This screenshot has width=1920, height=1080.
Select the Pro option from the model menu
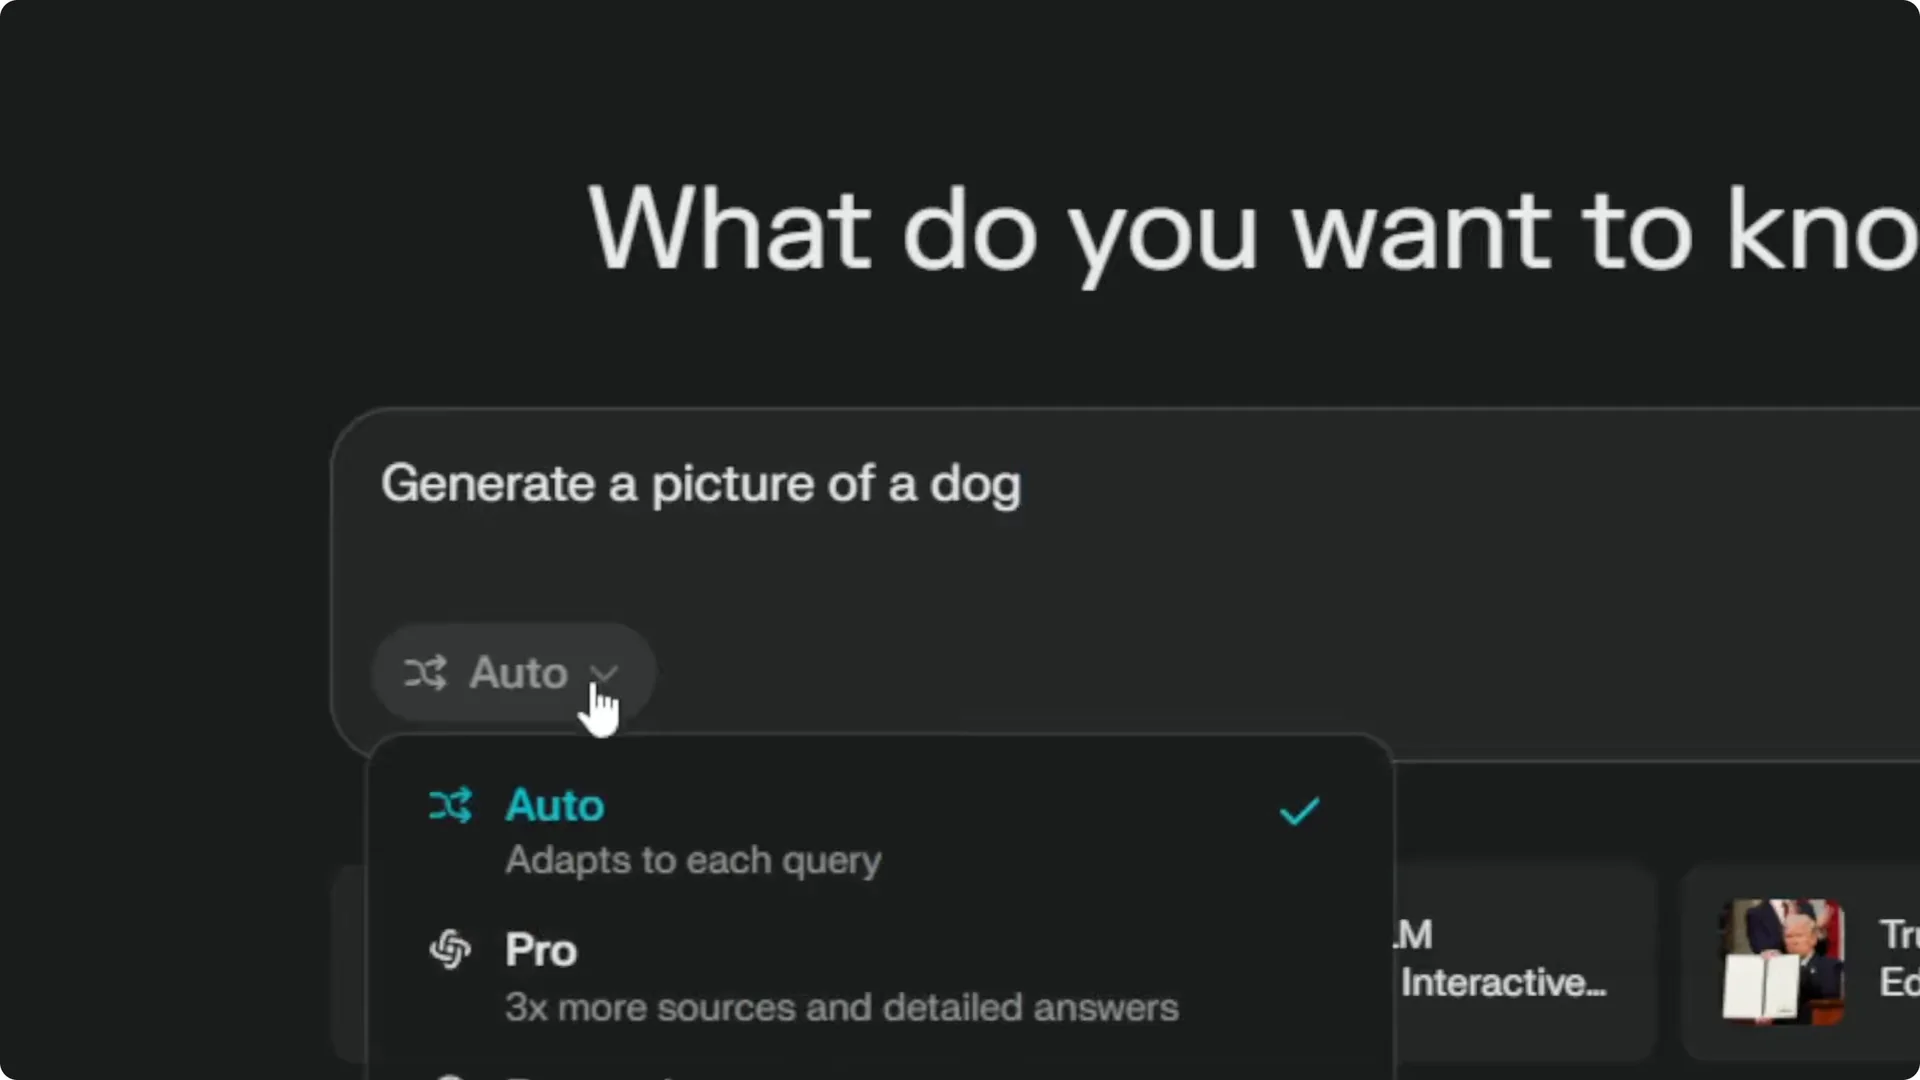coord(541,950)
